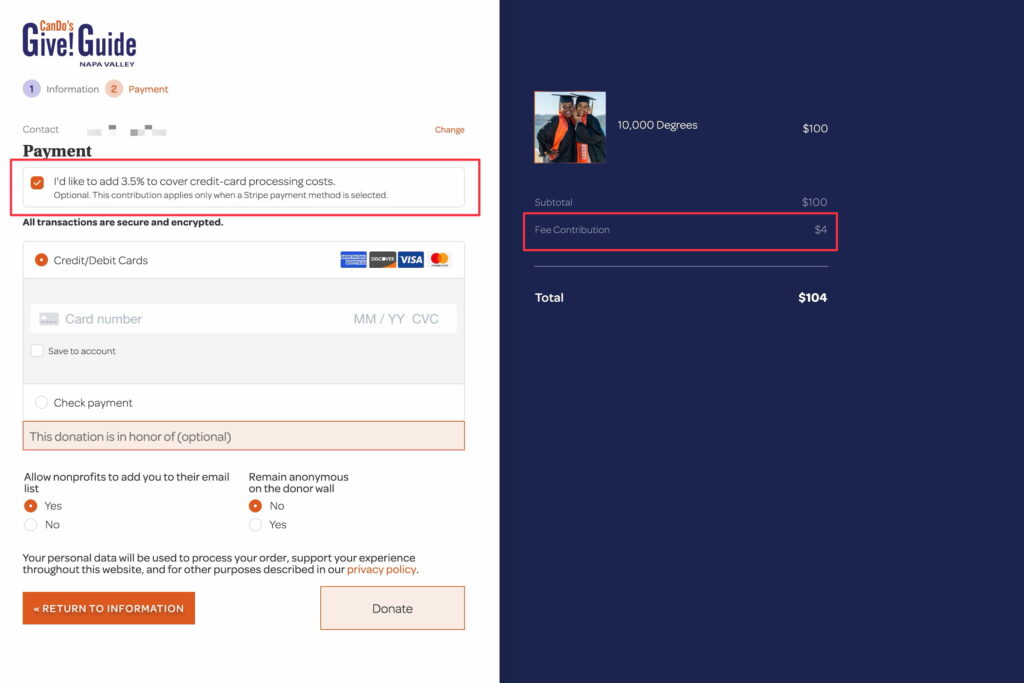The image size is (1024, 683).
Task: Click the 10,000 Degrees item name
Action: pos(658,125)
